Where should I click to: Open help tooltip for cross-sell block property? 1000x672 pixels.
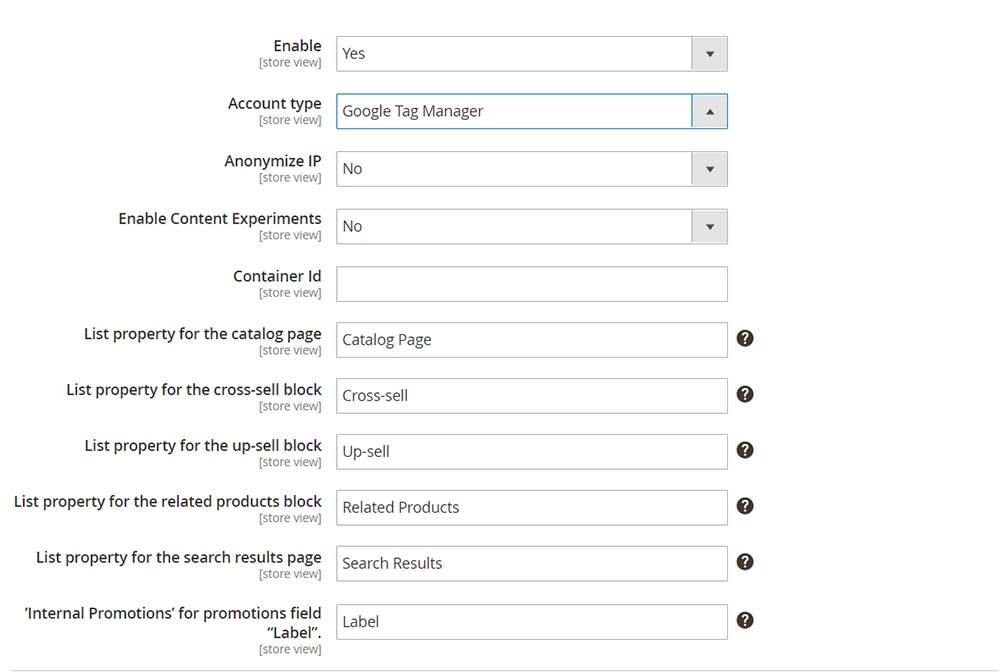point(745,395)
